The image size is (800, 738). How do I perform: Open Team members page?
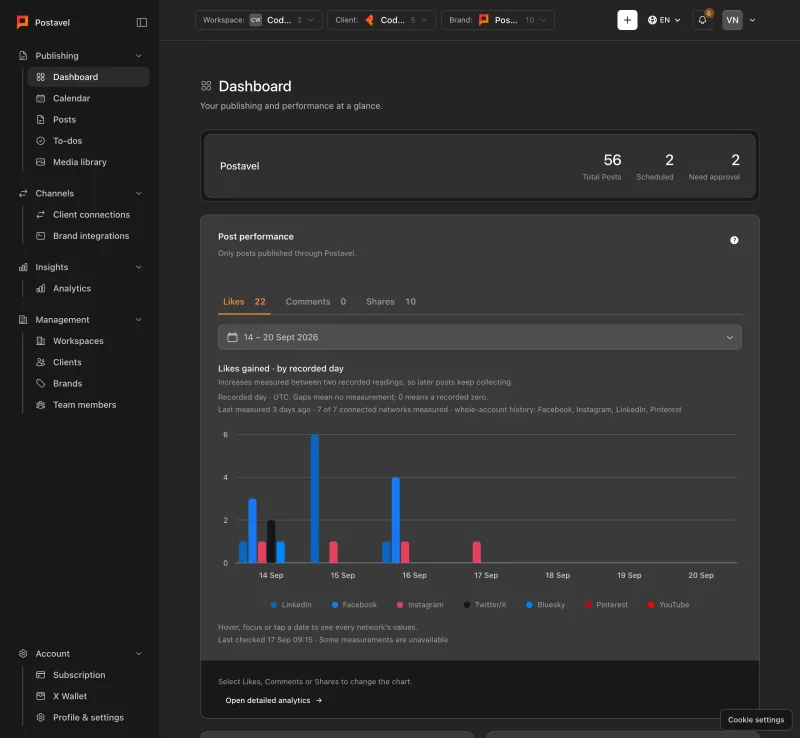pos(88,405)
